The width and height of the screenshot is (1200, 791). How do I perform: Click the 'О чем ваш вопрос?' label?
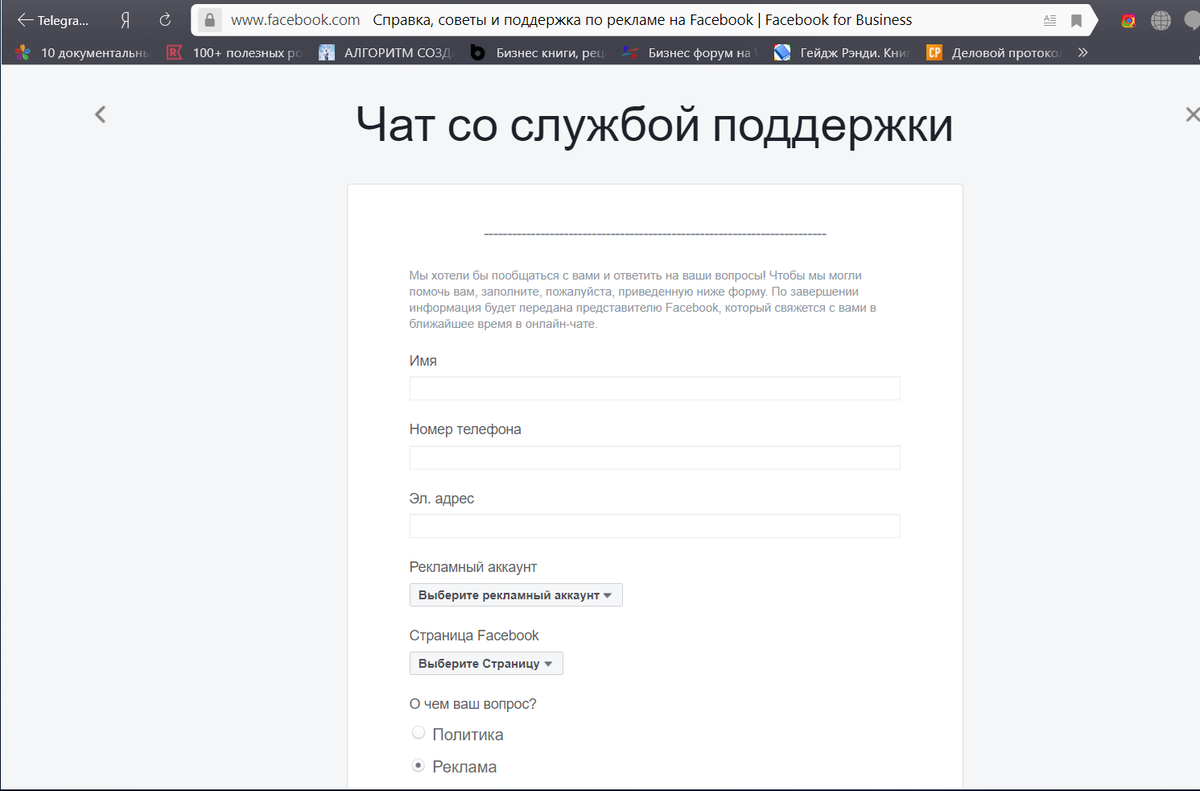point(473,704)
